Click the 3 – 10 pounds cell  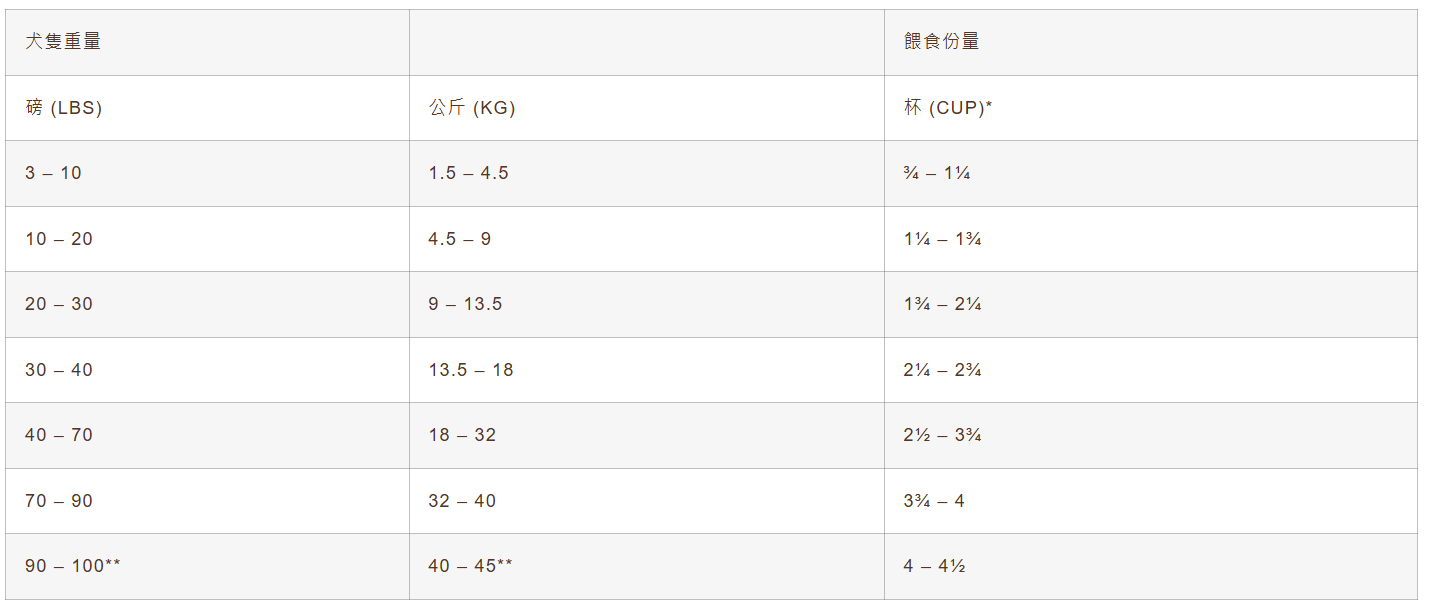click(x=54, y=173)
